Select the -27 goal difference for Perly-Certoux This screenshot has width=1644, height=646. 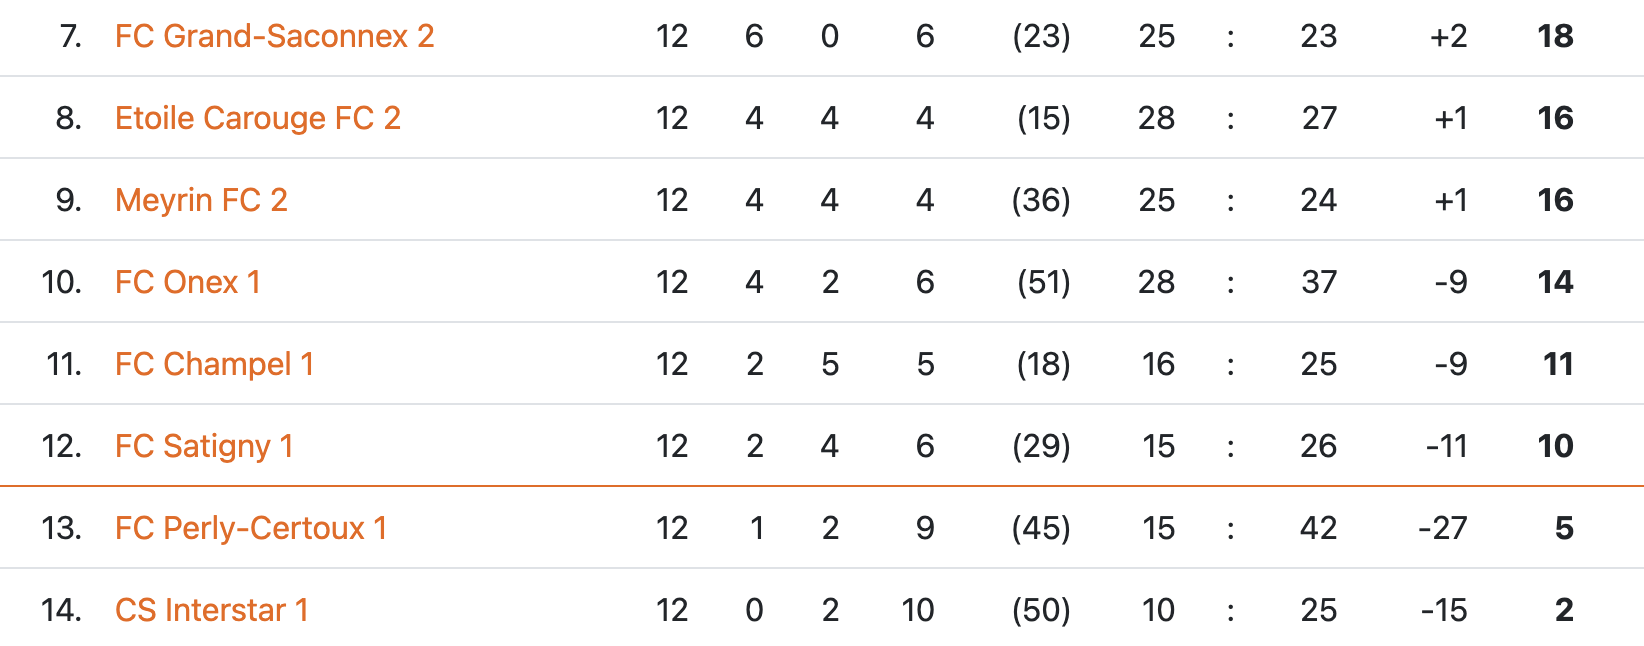point(1443,528)
